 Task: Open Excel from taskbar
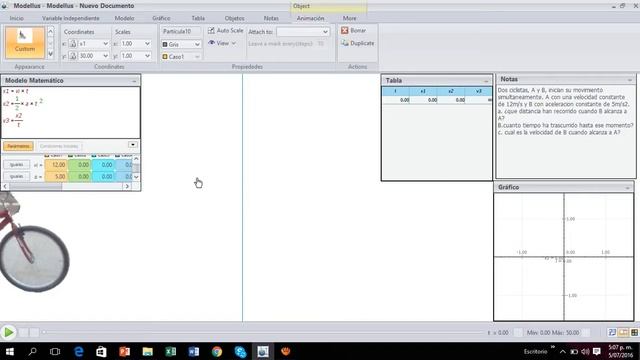tap(171, 351)
